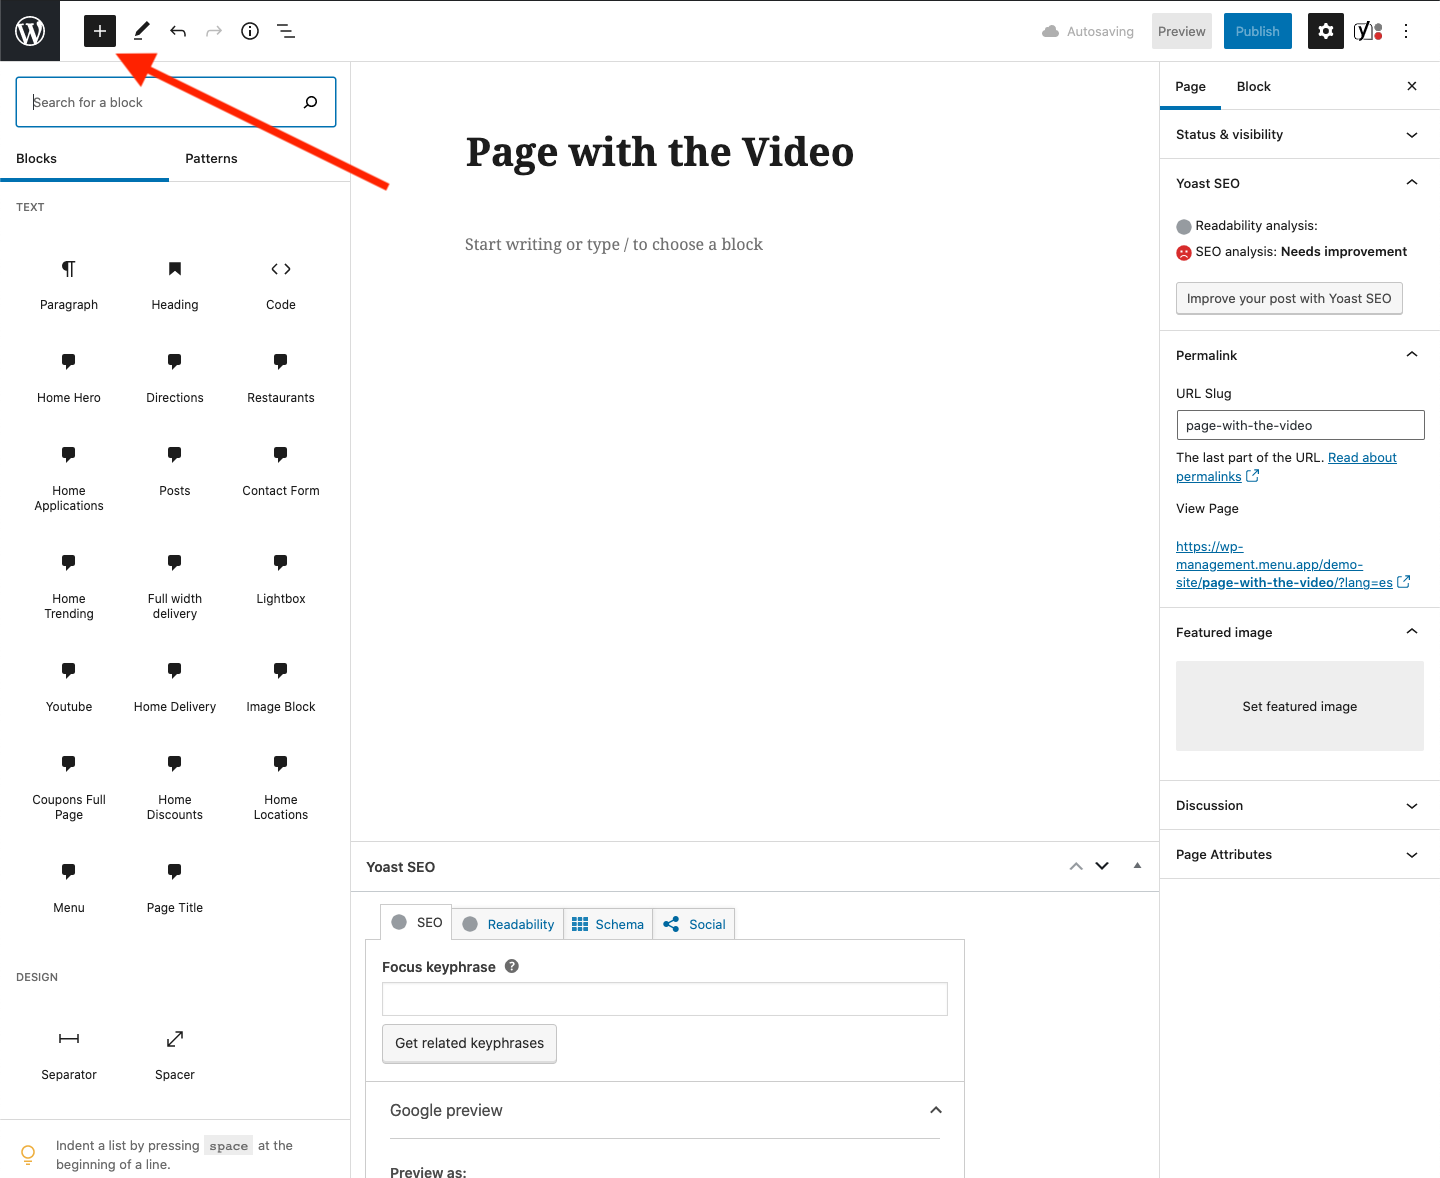Screen dimensions: 1440x1178
Task: Collapse the Yoast SEO sidebar panel
Action: point(1300,183)
